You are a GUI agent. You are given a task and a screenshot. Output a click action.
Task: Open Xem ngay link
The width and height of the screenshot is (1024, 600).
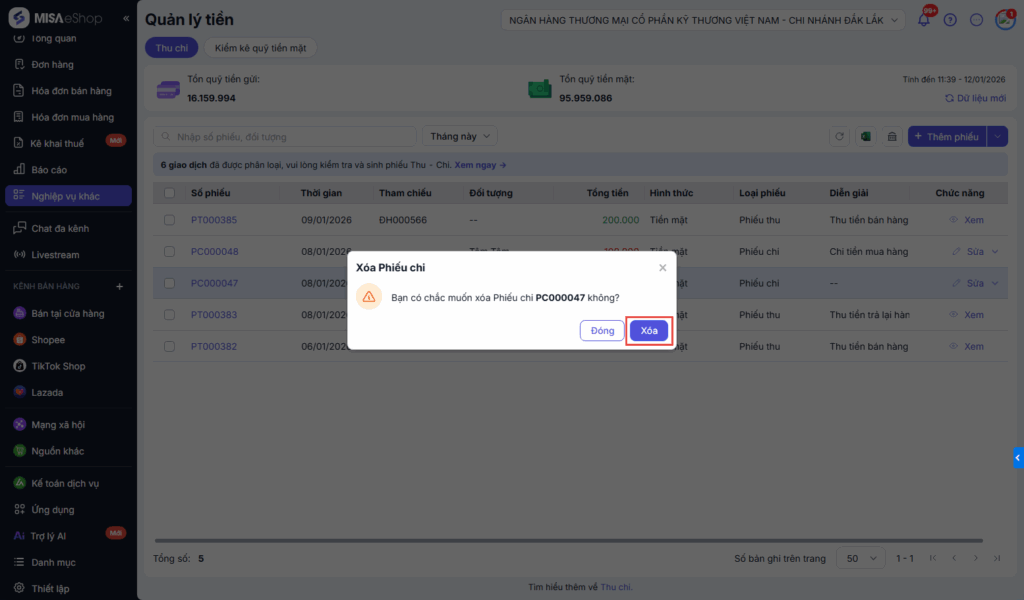click(480, 165)
